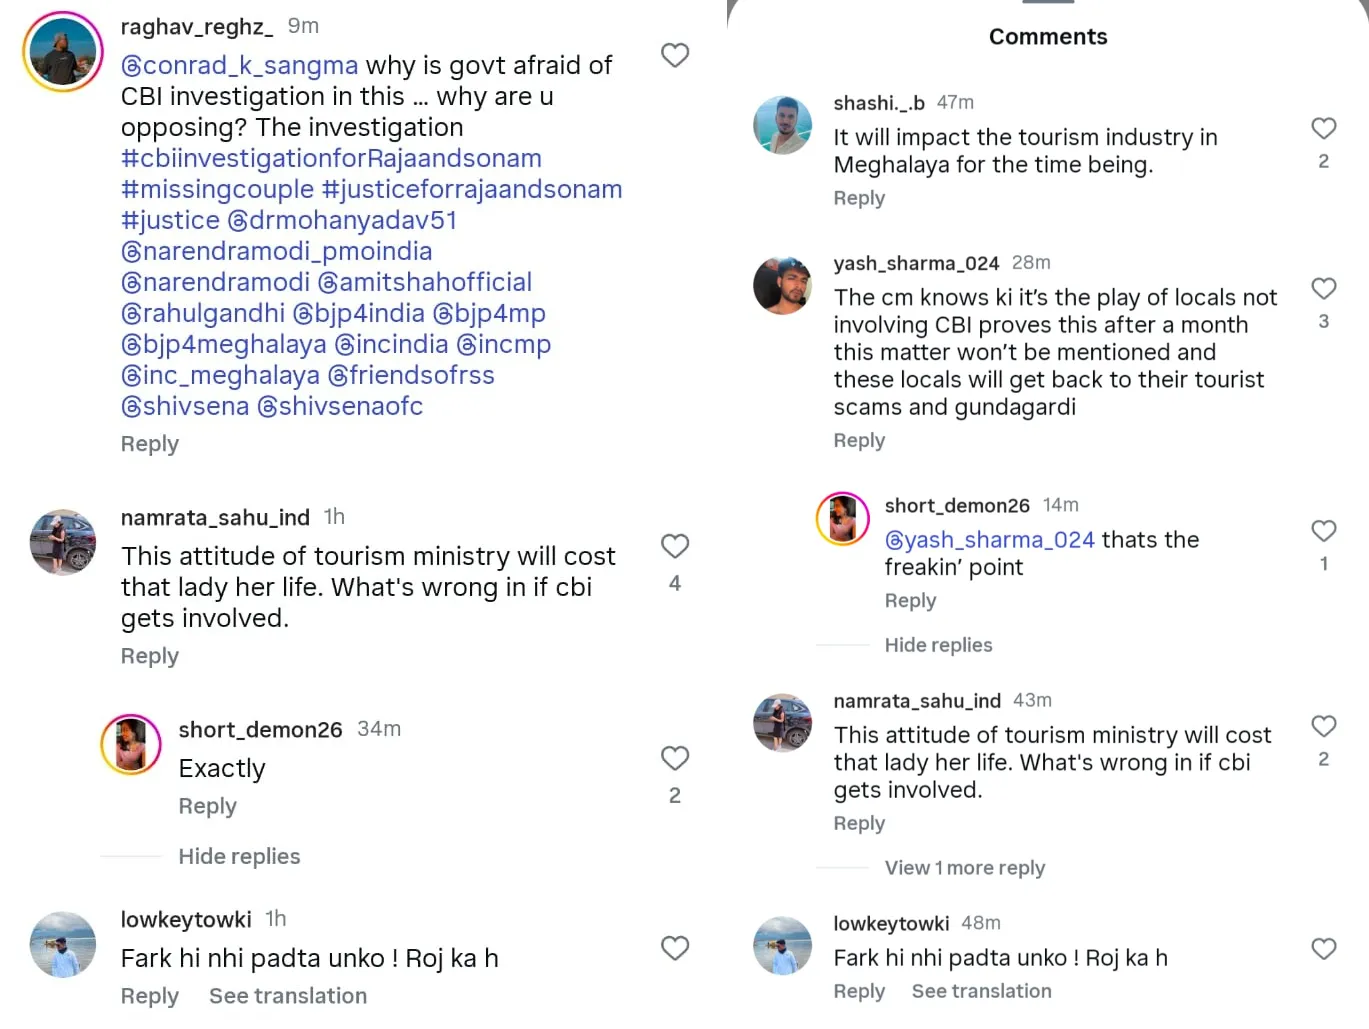Tap the @yash_sharma_024 mention in reply

tap(989, 540)
